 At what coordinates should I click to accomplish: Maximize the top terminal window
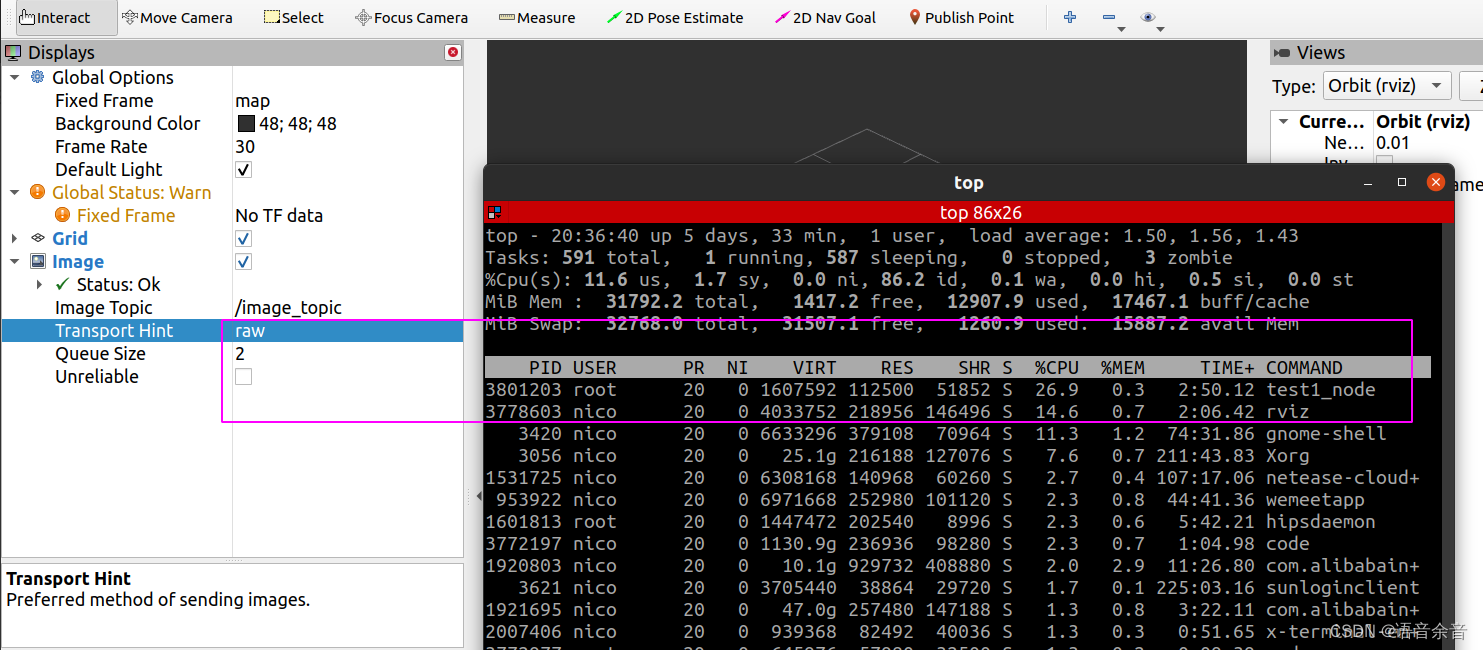click(x=1402, y=183)
